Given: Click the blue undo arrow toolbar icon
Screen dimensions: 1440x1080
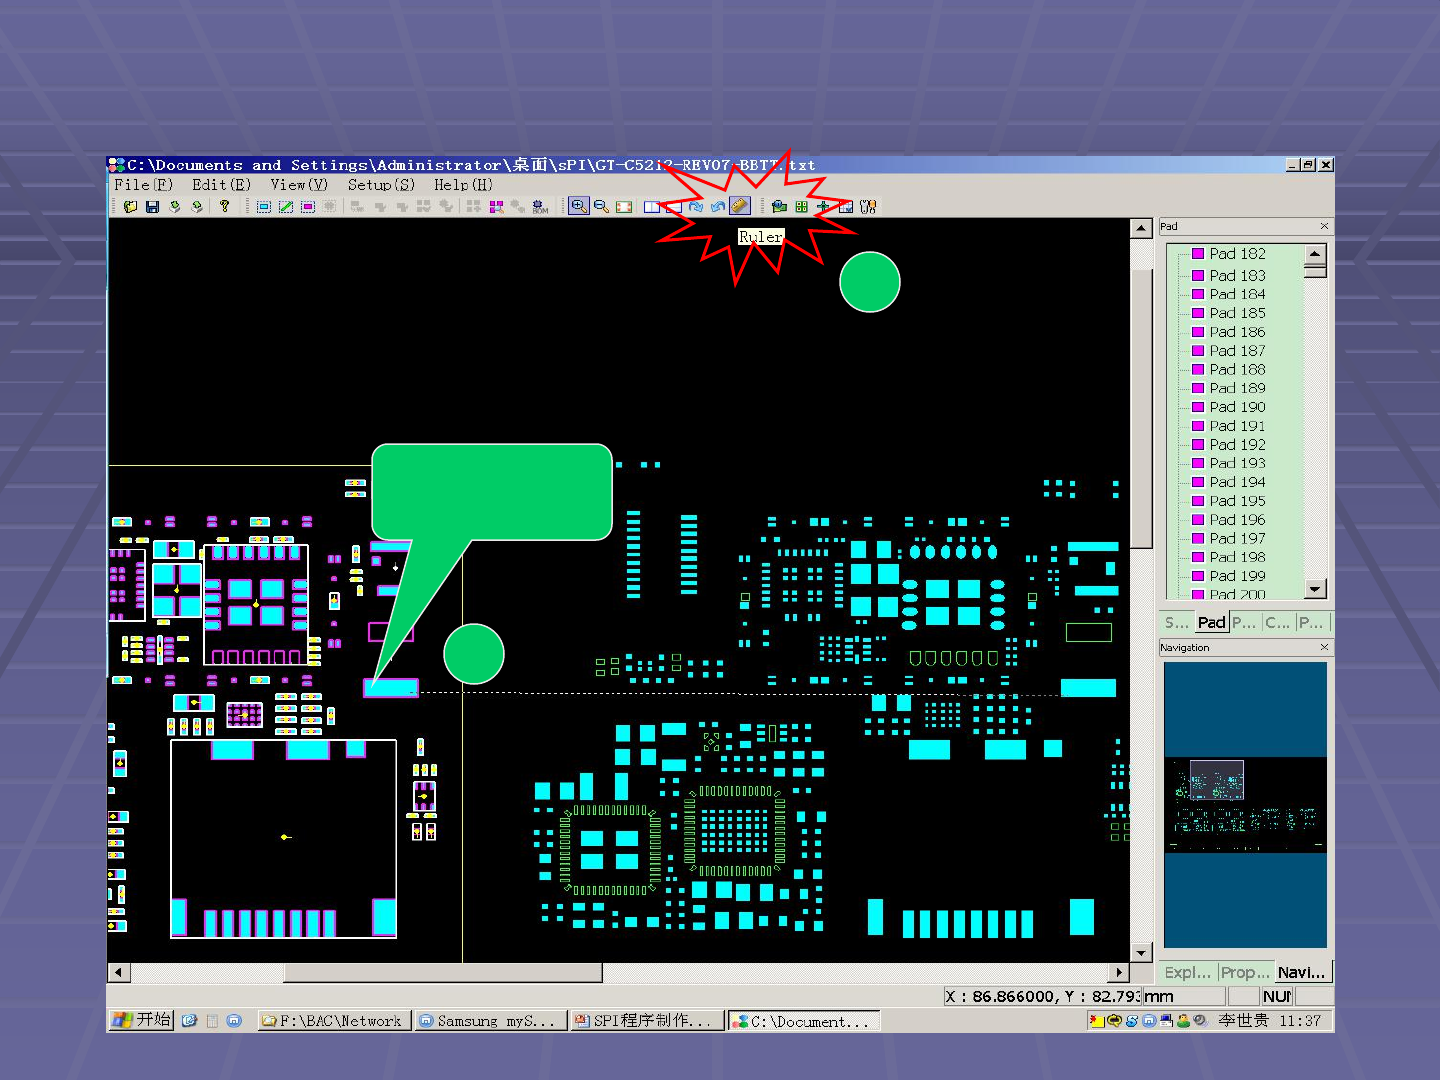Looking at the screenshot, I should 718,207.
